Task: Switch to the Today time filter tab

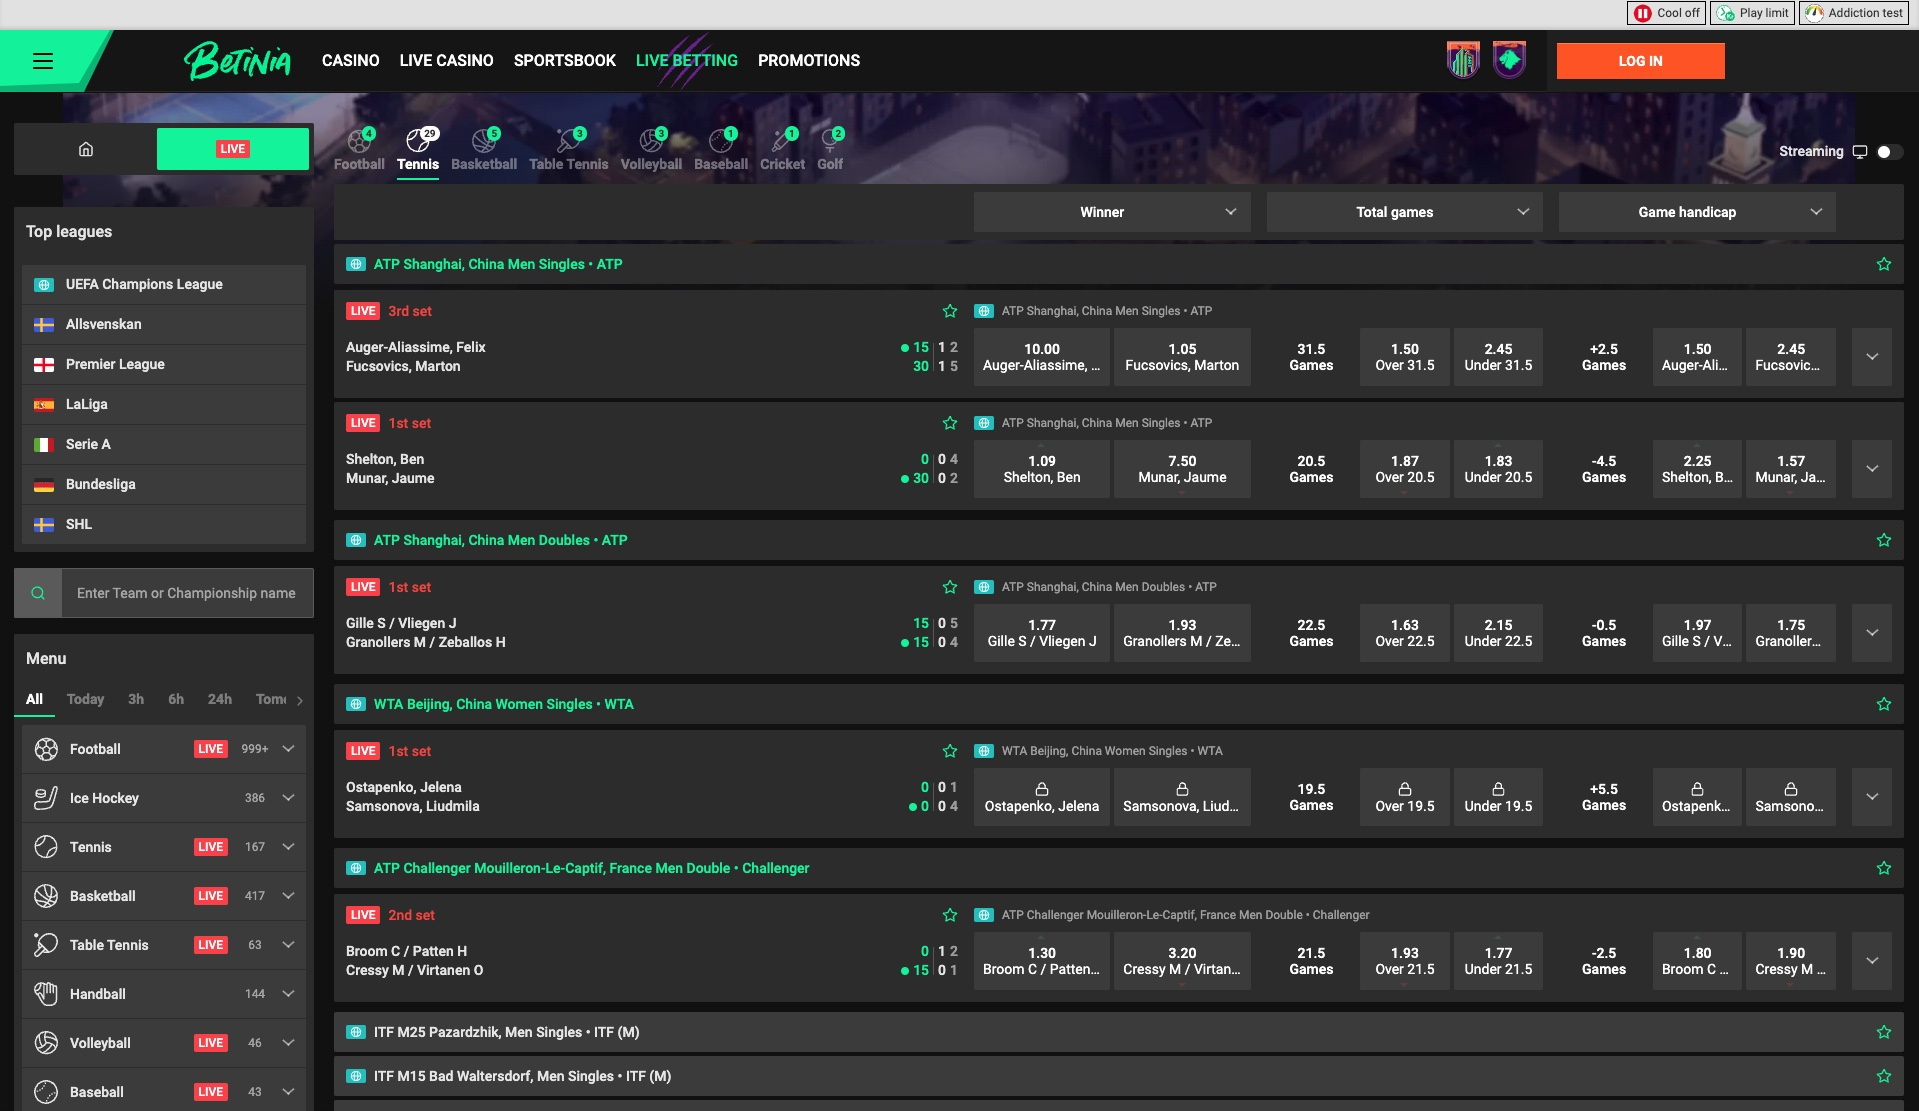Action: pyautogui.click(x=85, y=699)
